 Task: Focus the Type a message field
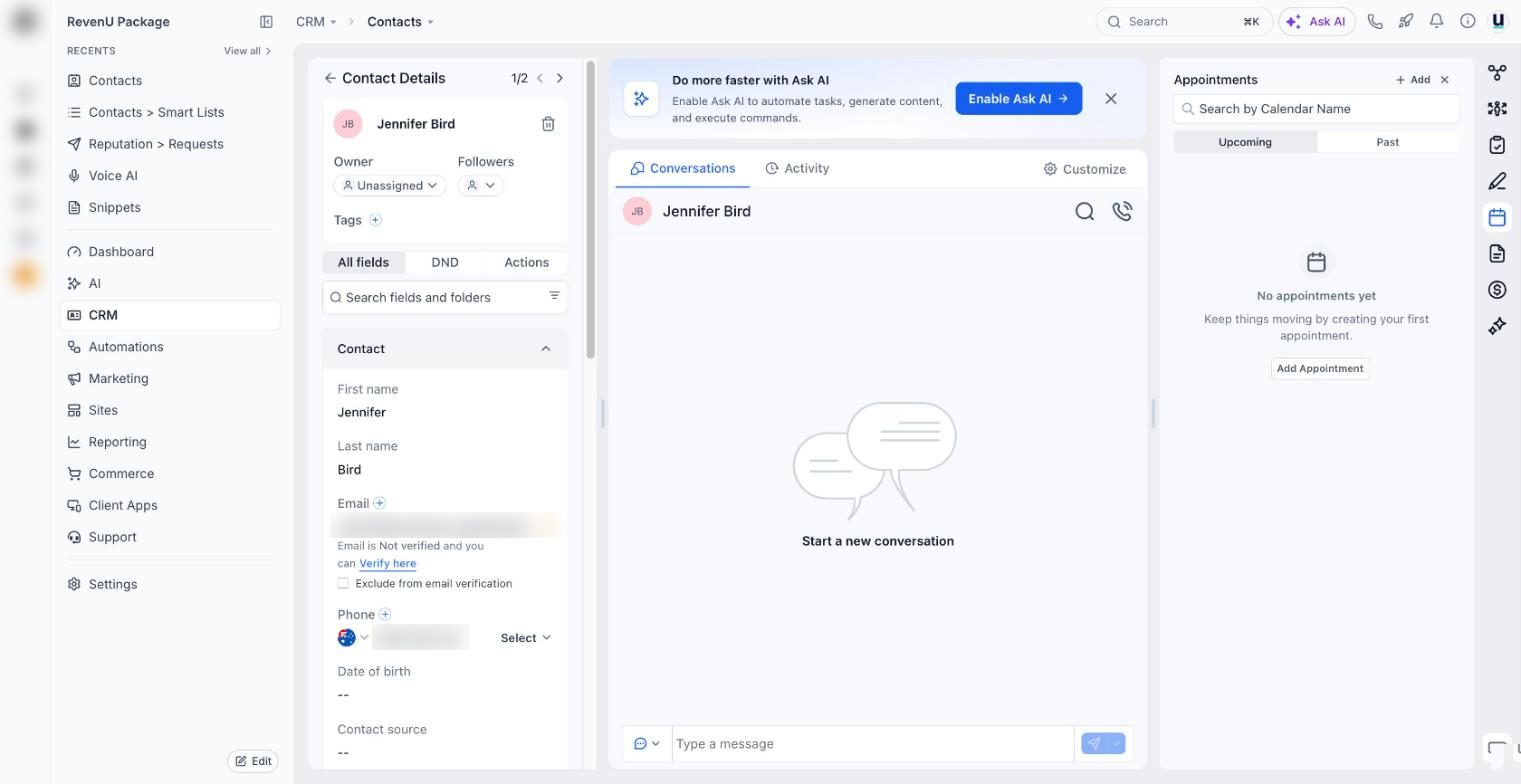coord(872,744)
